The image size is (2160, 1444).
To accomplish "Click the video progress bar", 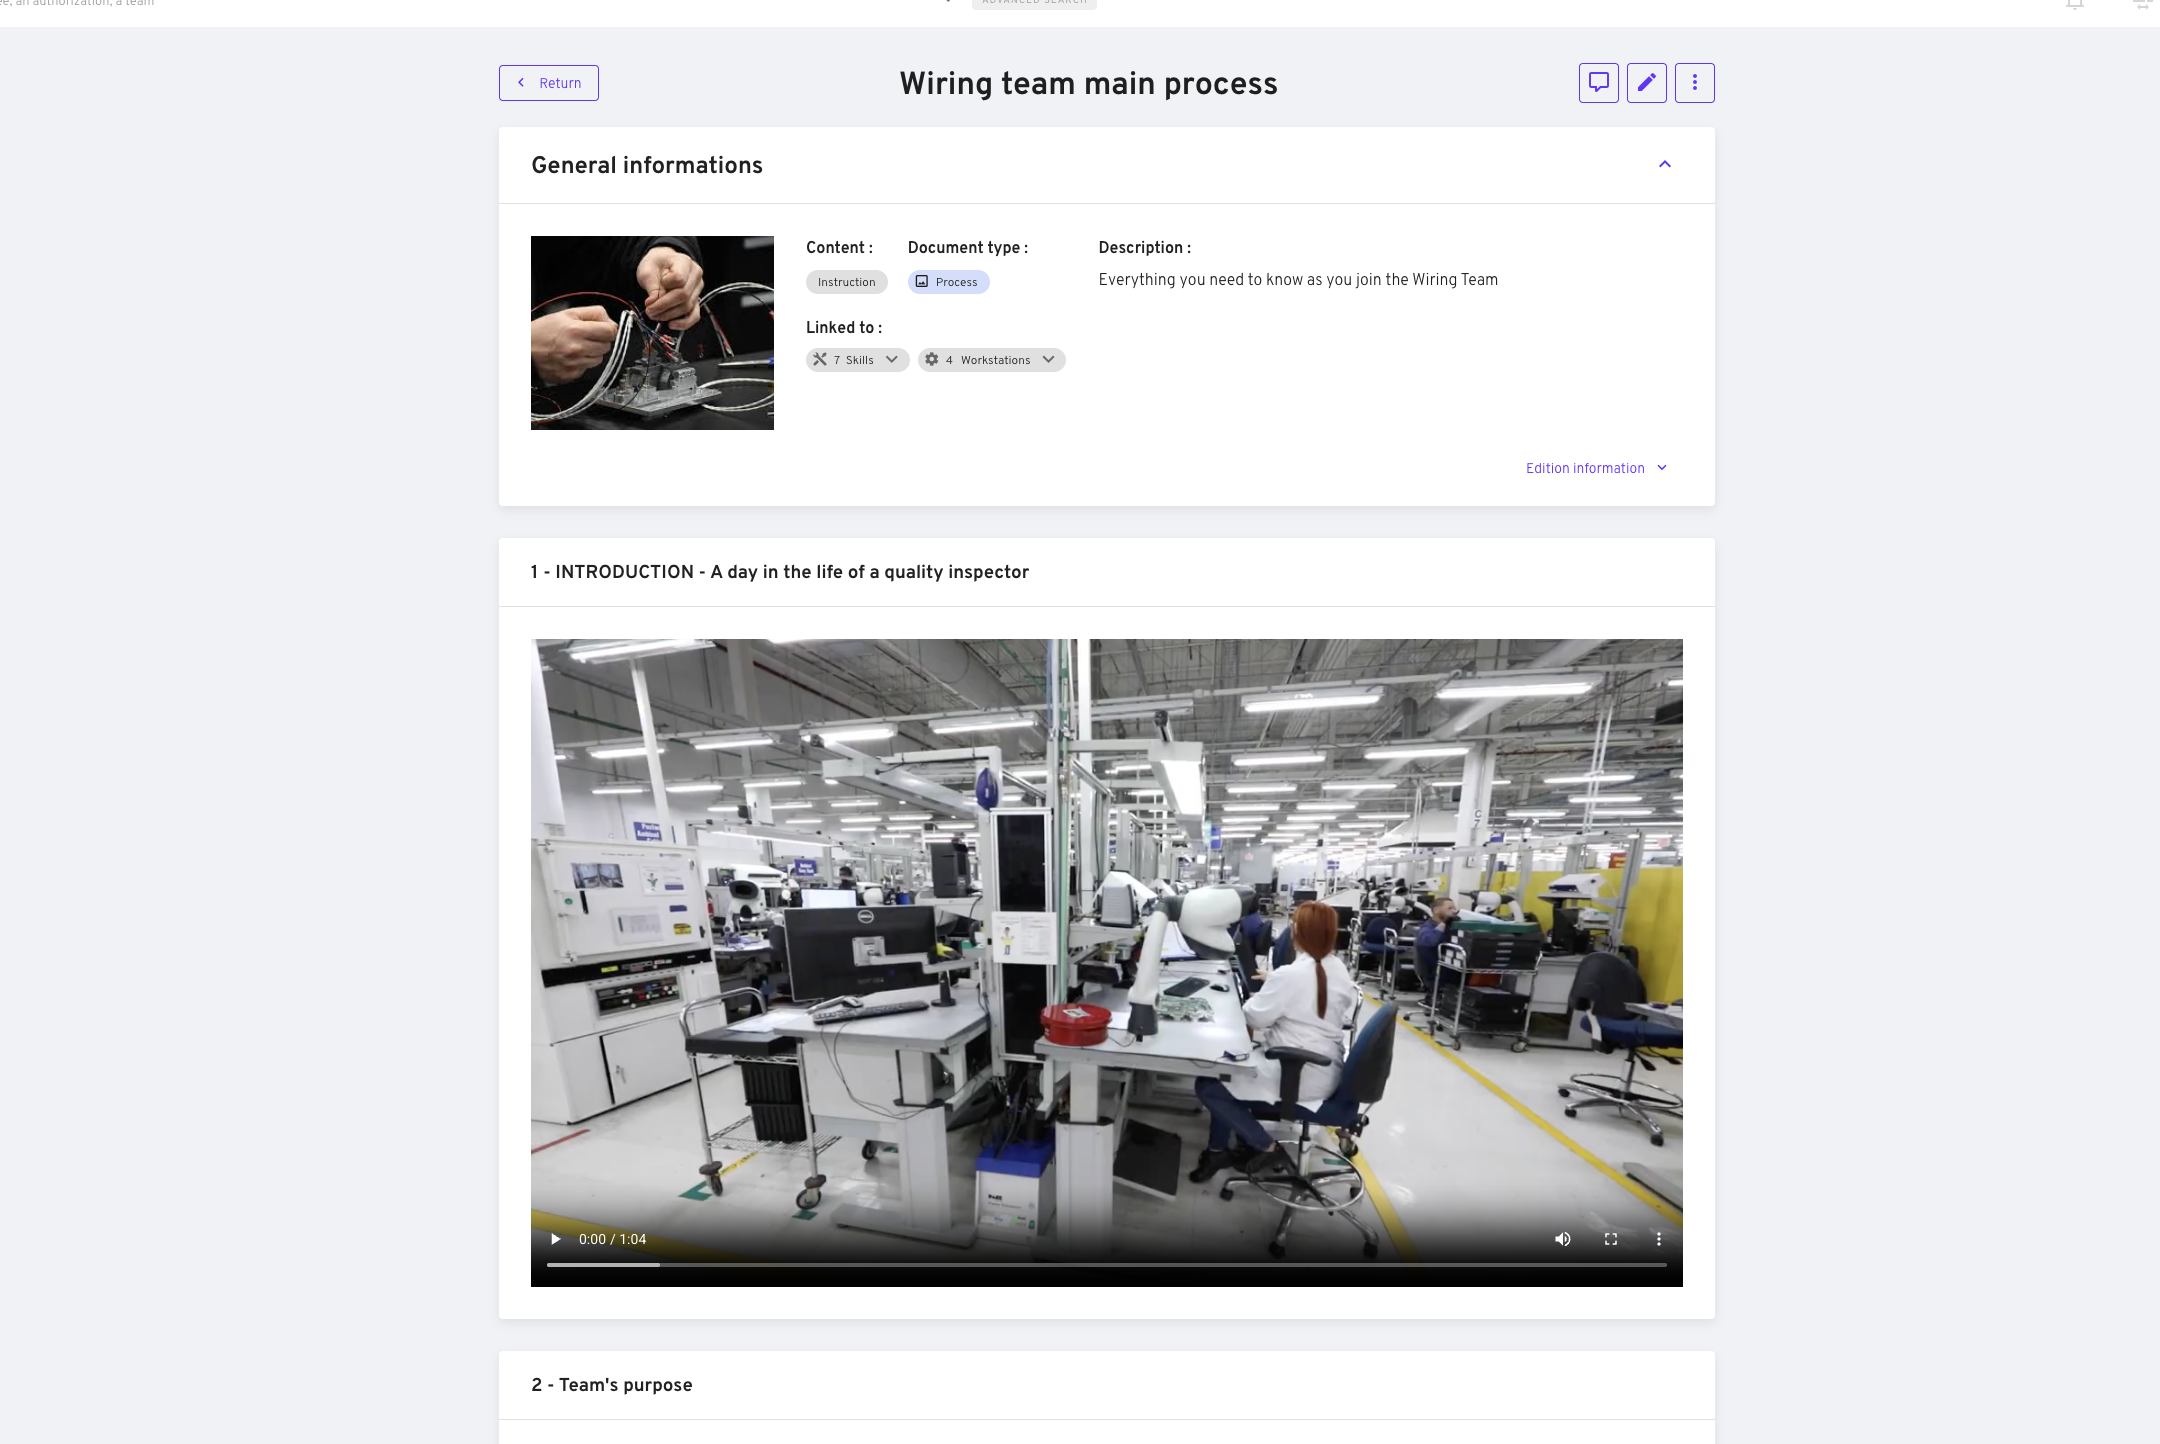I will click(x=1106, y=1265).
